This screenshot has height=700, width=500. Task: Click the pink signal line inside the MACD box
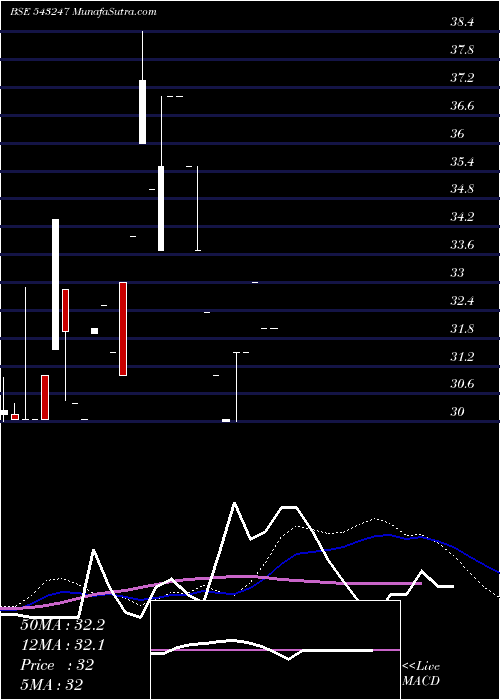(x=275, y=650)
